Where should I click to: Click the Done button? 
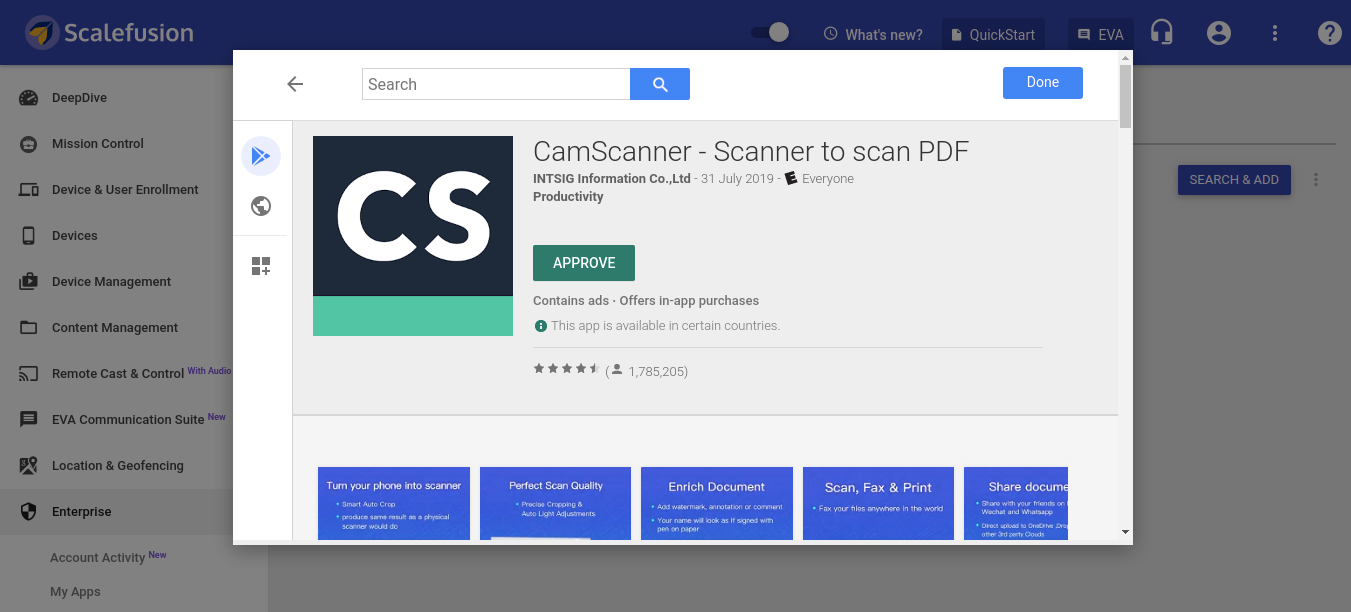coord(1043,83)
